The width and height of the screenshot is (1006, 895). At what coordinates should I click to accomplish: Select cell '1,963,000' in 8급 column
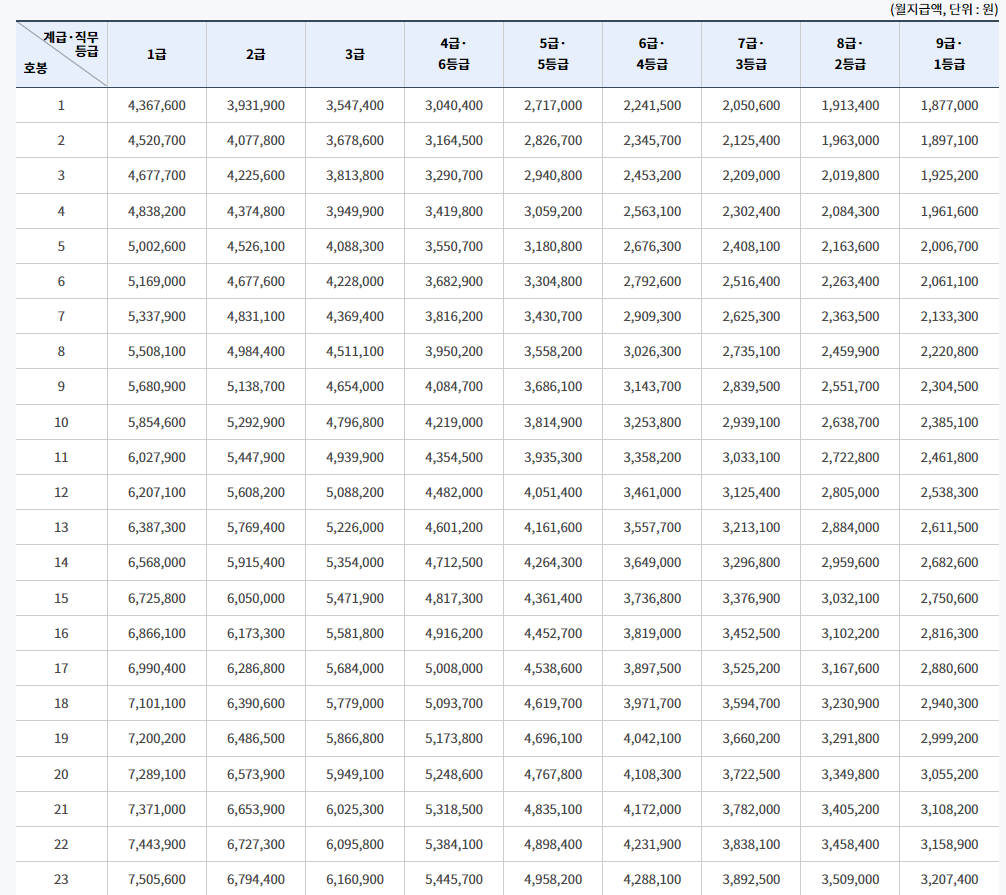[x=850, y=141]
